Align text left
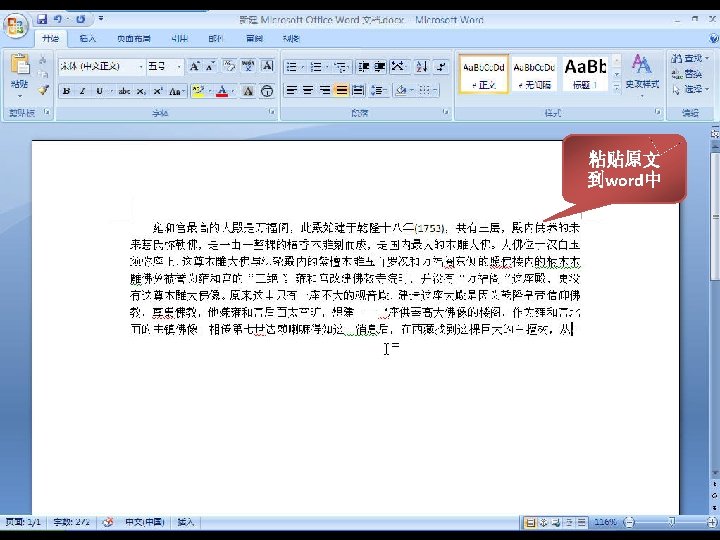Screen dimensions: 720x540 tap(291, 90)
